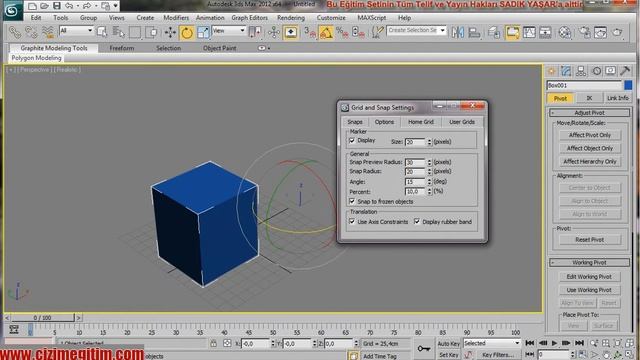Image resolution: width=640 pixels, height=360 pixels.
Task: Click the time slider 0 / 100 handle
Action: click(x=42, y=318)
